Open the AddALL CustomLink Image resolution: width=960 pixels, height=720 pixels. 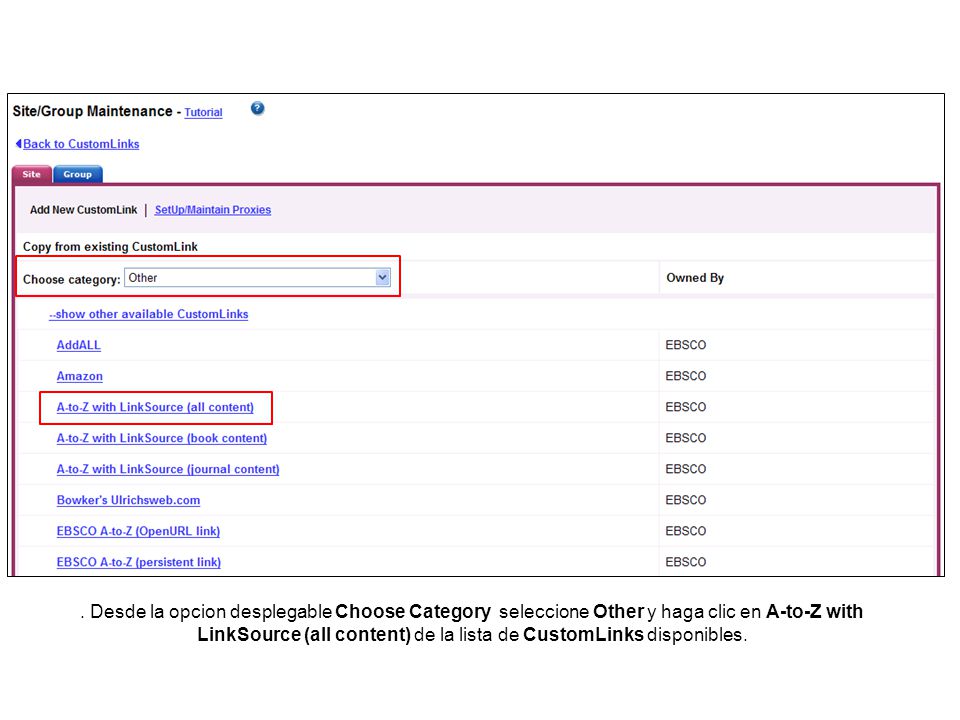coord(78,345)
